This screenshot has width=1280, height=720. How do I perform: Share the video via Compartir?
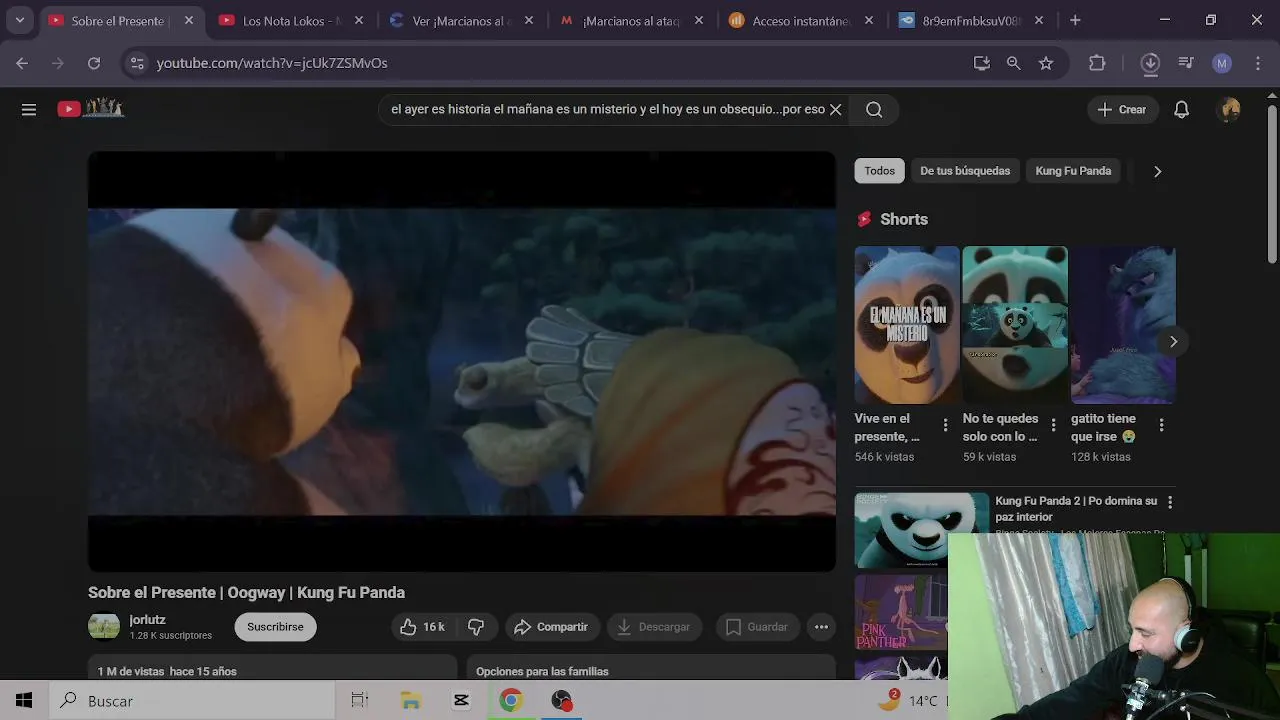point(551,627)
